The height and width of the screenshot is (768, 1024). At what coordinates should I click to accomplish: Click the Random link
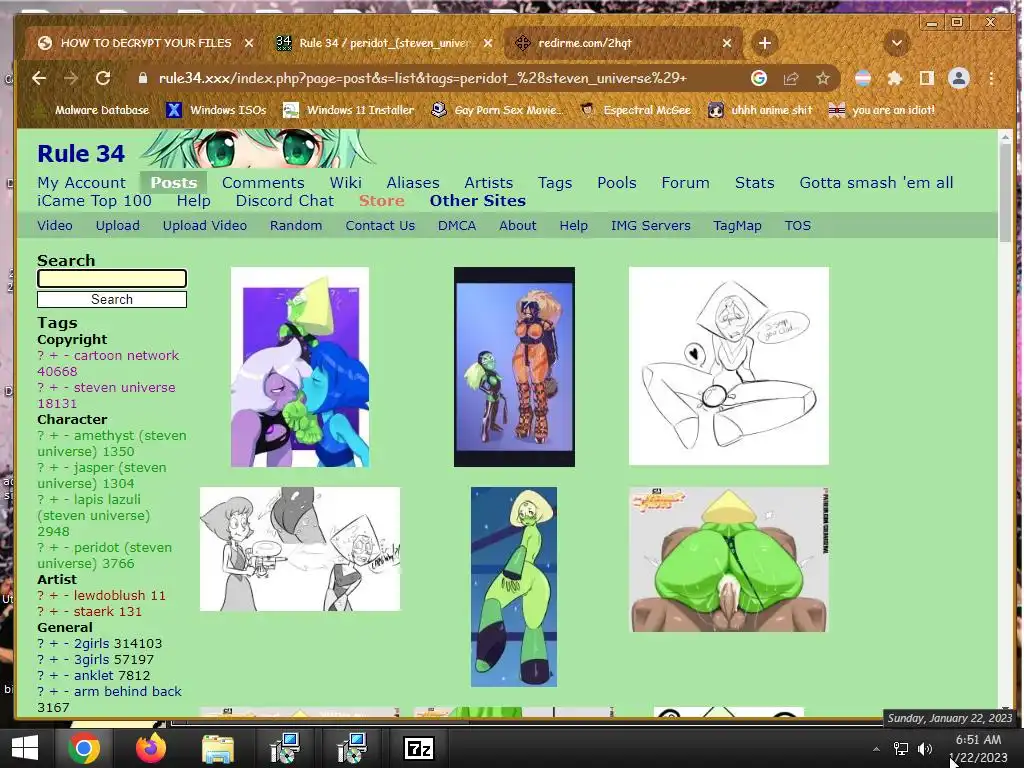point(296,226)
